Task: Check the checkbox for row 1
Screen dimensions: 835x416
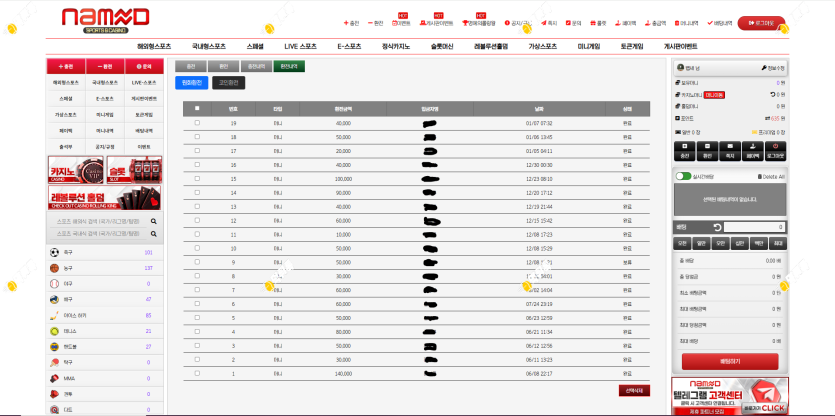Action: 197,373
